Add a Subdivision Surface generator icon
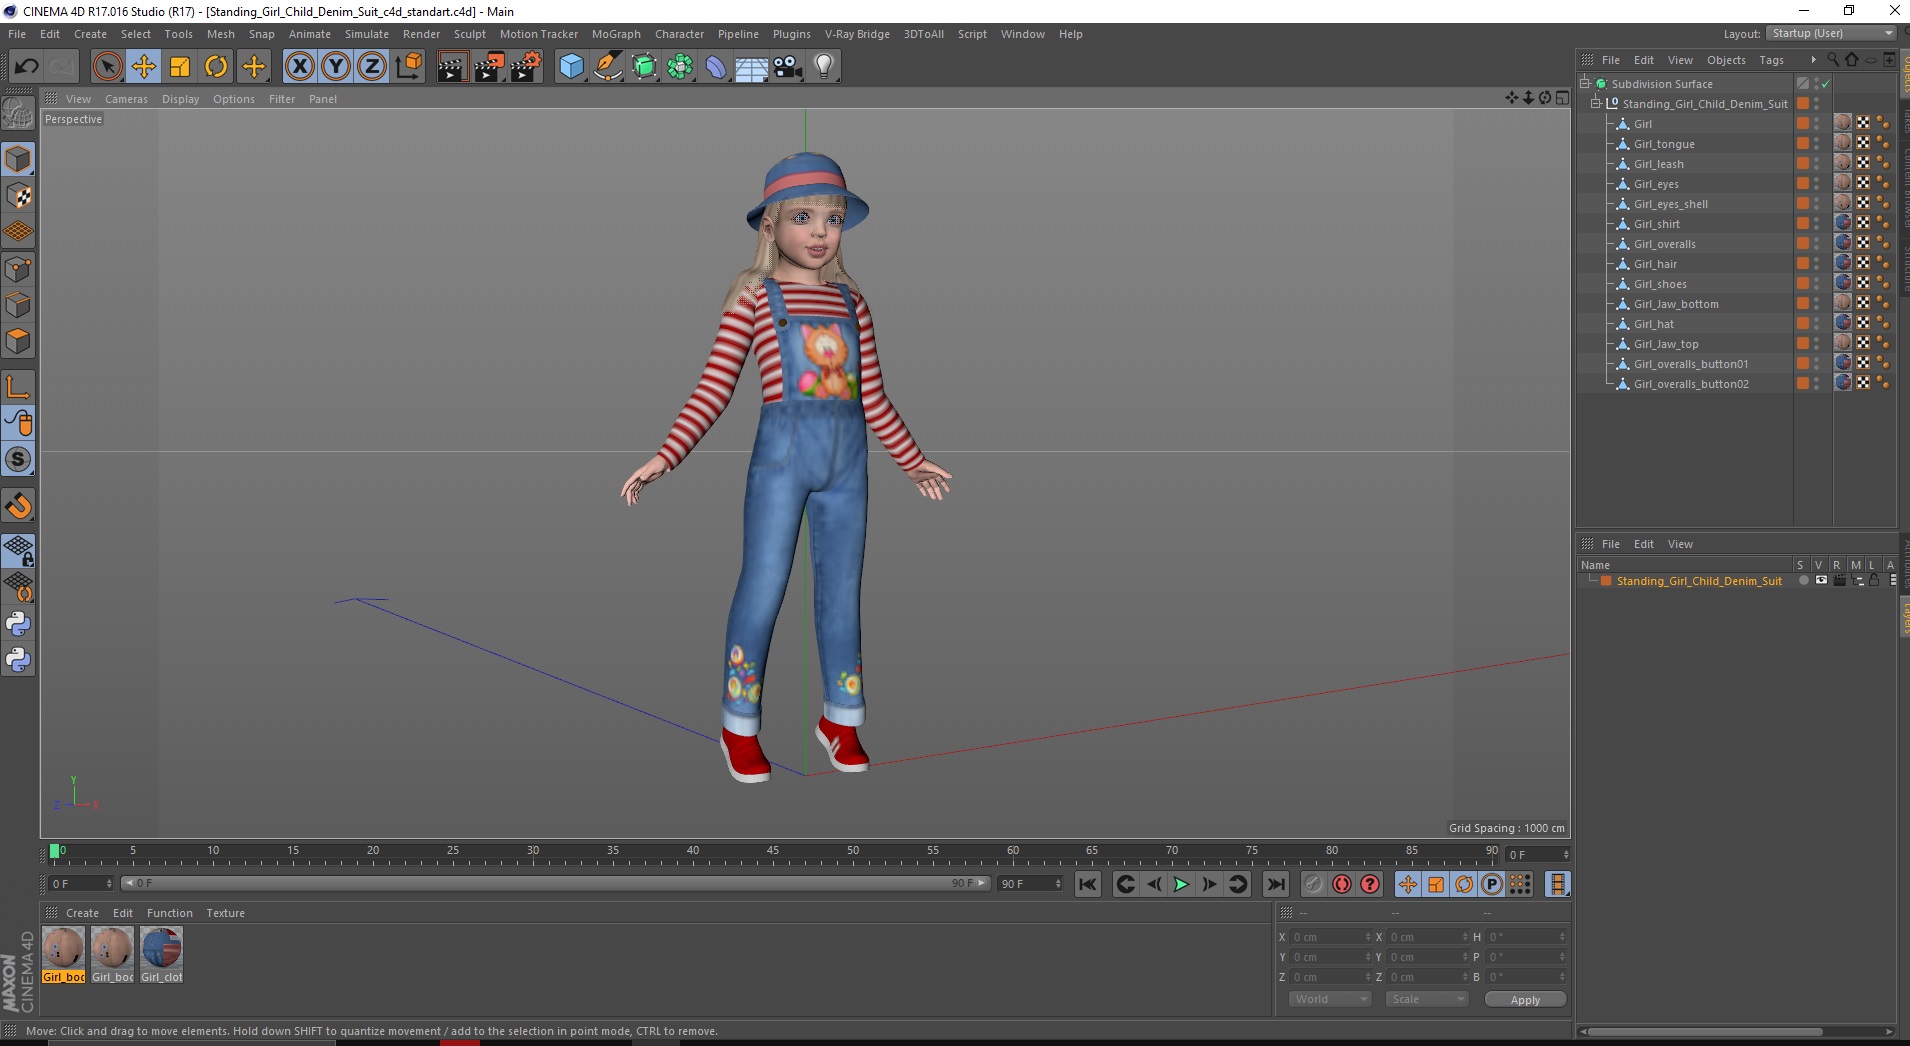The width and height of the screenshot is (1910, 1046). pos(644,67)
